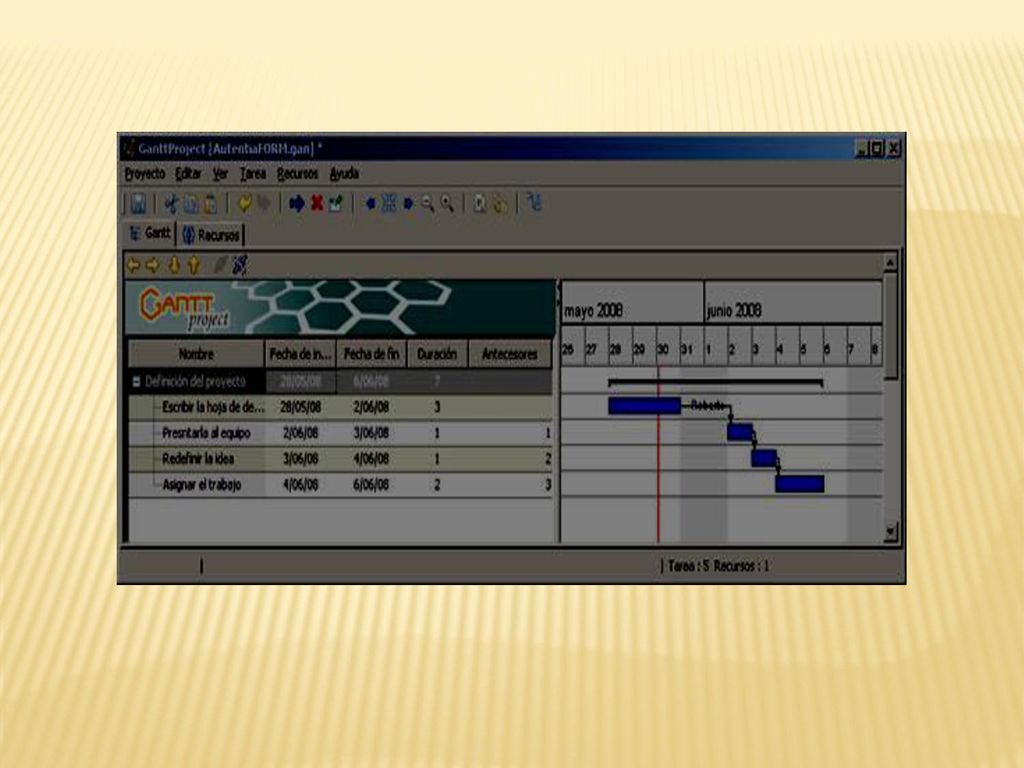Click the Antecesores column header

tap(509, 354)
